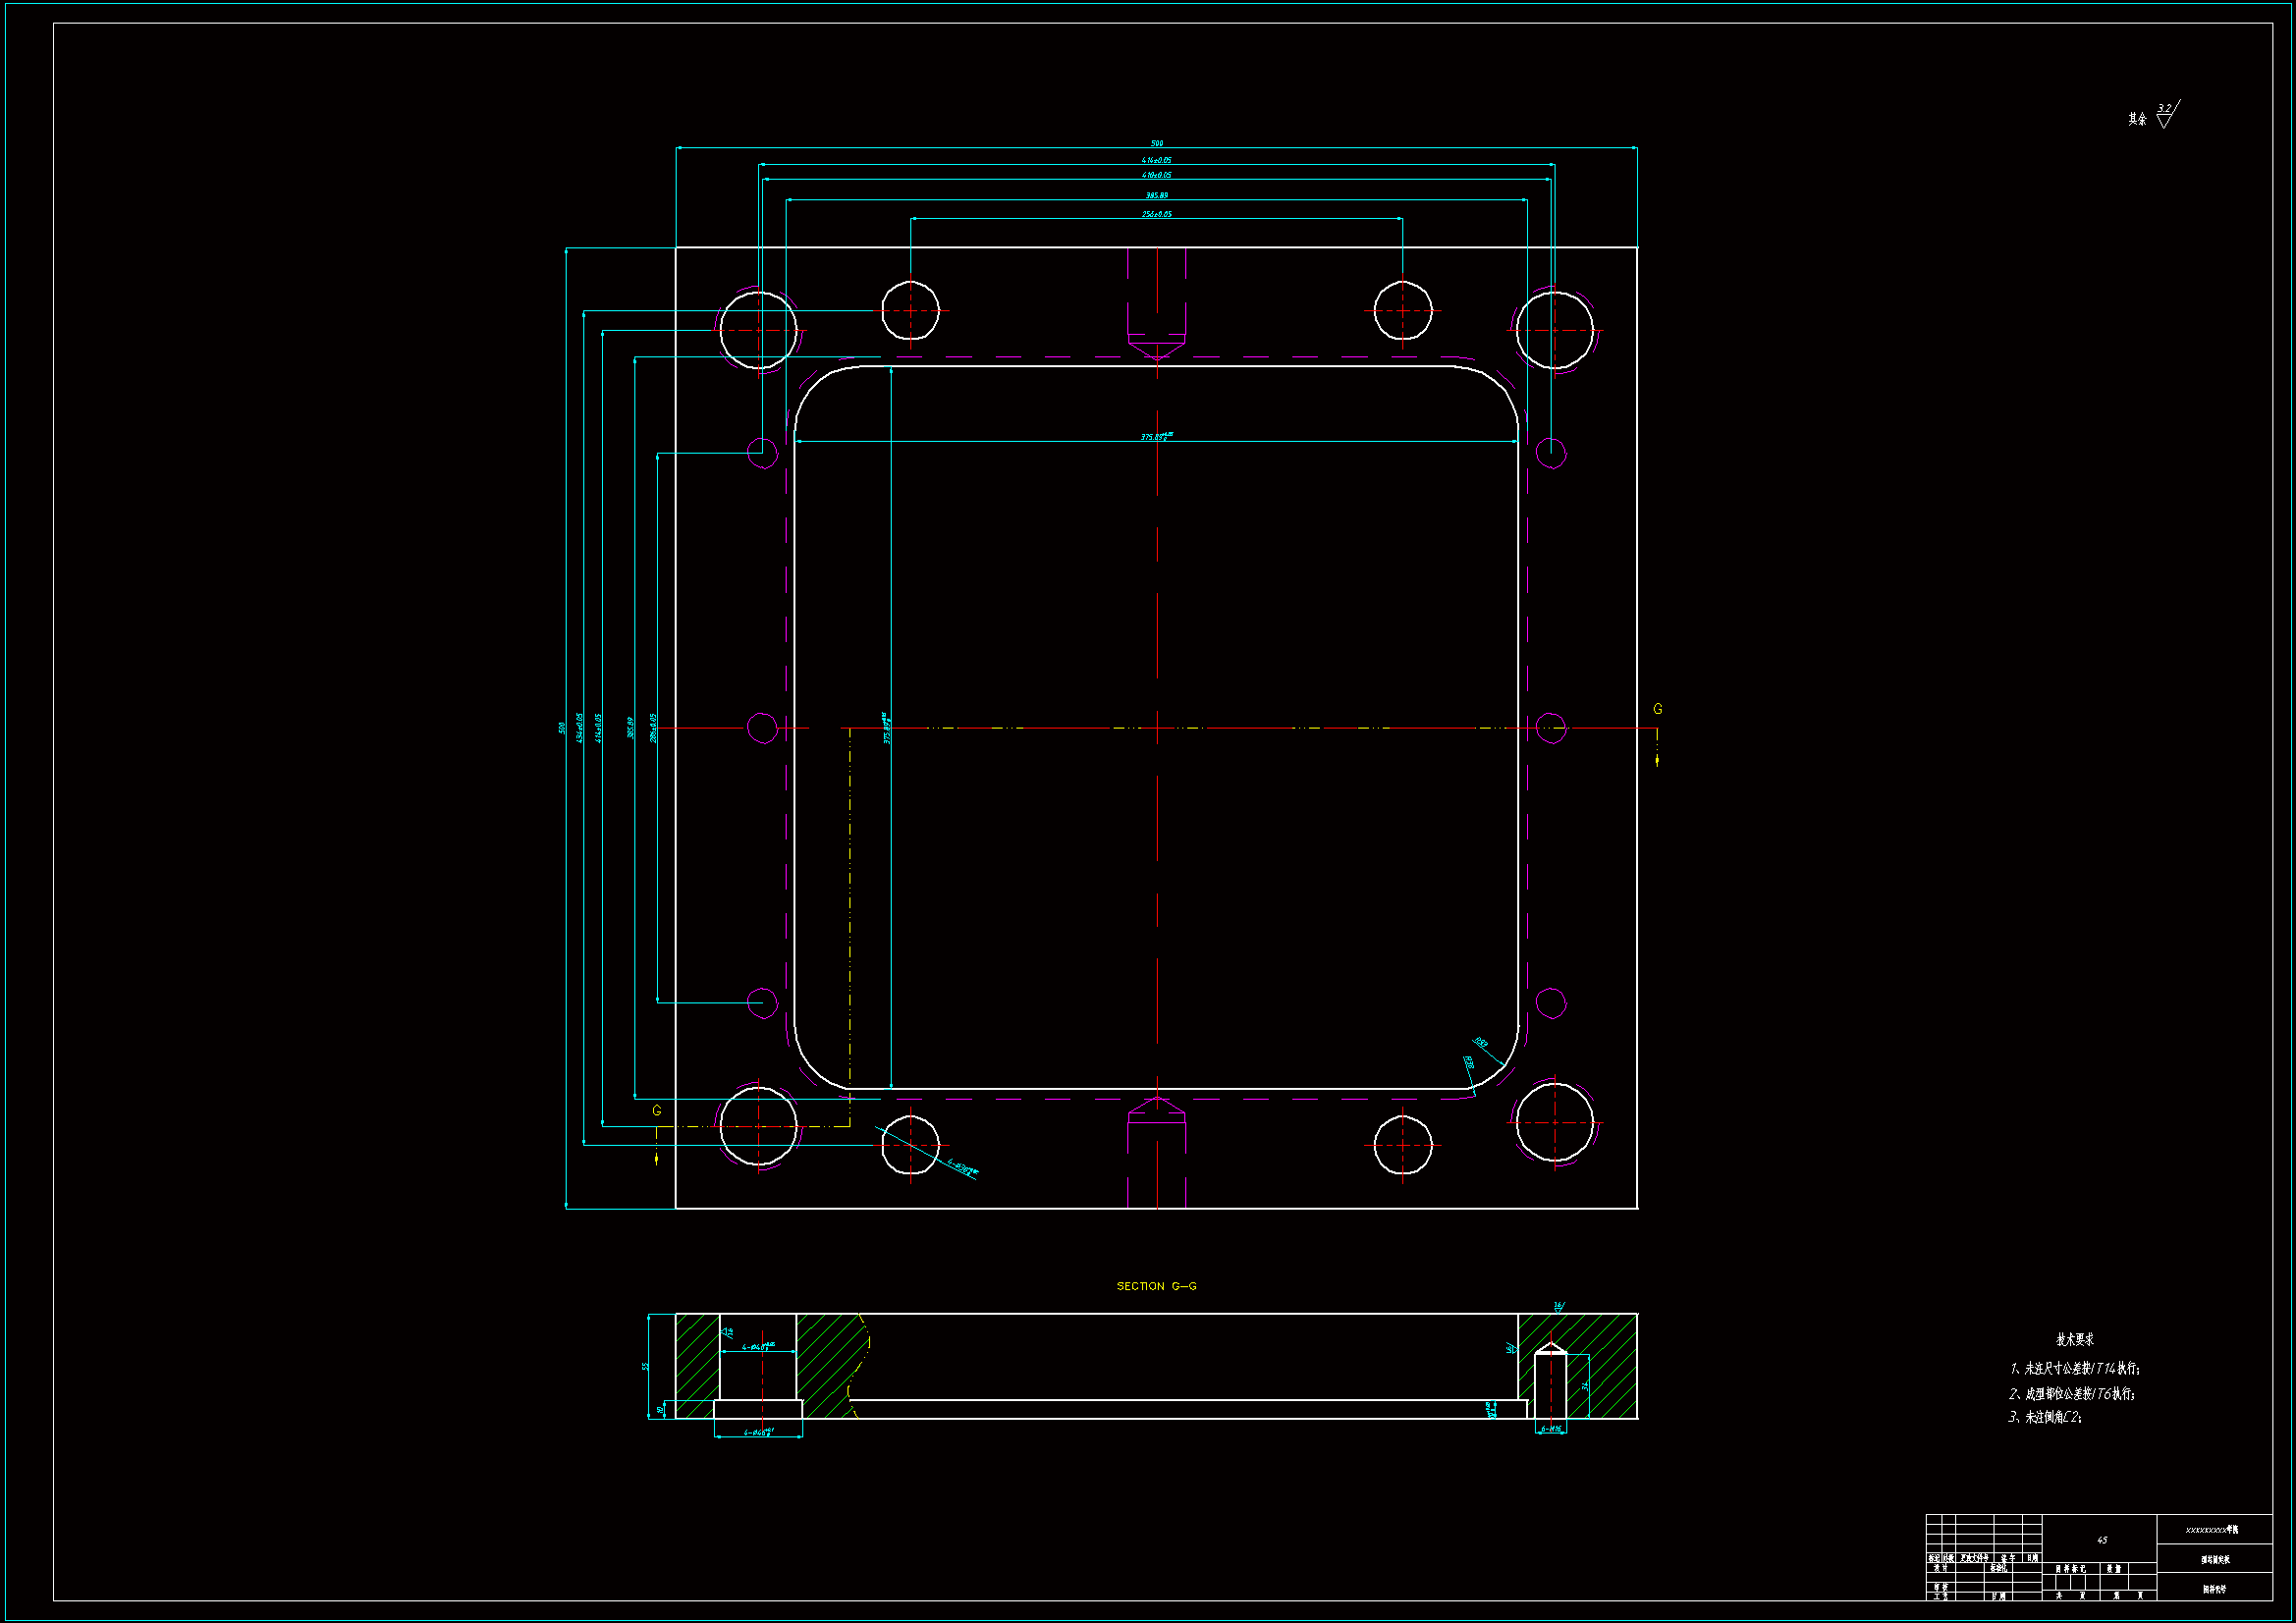Select the top-left large guide hole circle
The height and width of the screenshot is (1623, 2296).
click(x=758, y=330)
